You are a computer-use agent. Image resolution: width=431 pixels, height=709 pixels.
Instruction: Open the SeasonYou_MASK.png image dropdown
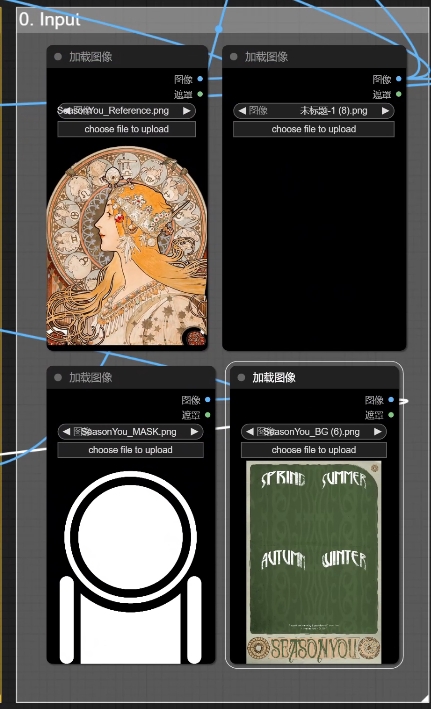(x=130, y=431)
